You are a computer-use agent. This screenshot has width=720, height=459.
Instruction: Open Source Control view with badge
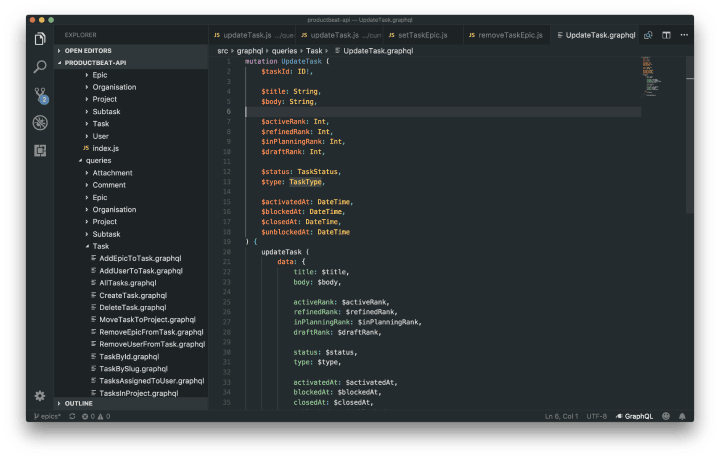coord(40,95)
